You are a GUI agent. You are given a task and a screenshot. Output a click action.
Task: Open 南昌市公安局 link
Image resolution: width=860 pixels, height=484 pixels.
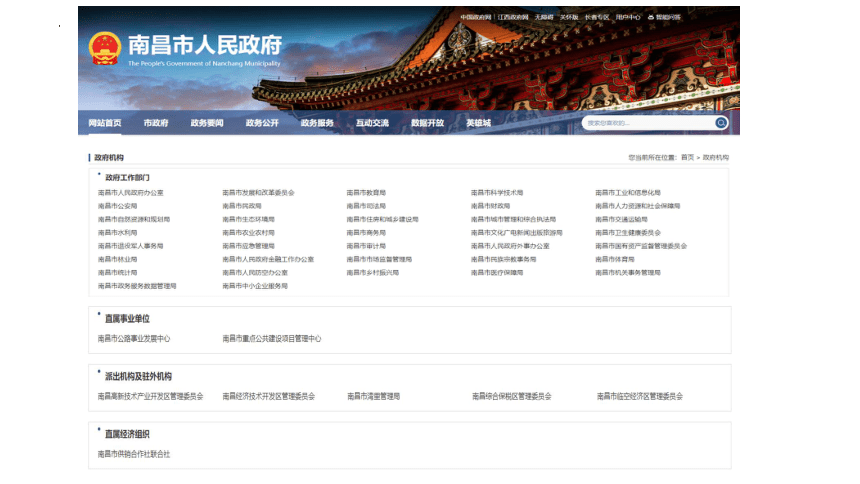point(117,206)
